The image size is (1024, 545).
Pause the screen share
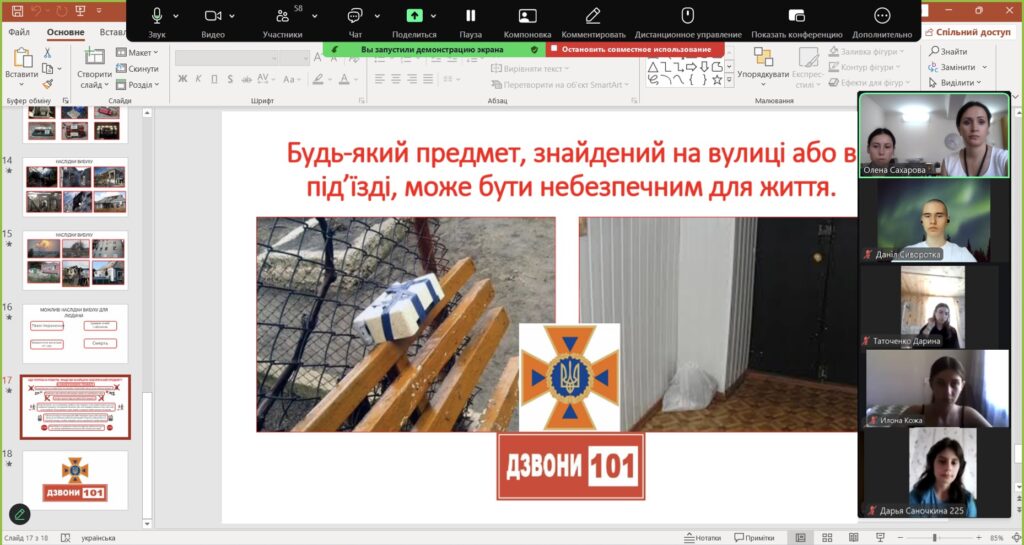470,16
